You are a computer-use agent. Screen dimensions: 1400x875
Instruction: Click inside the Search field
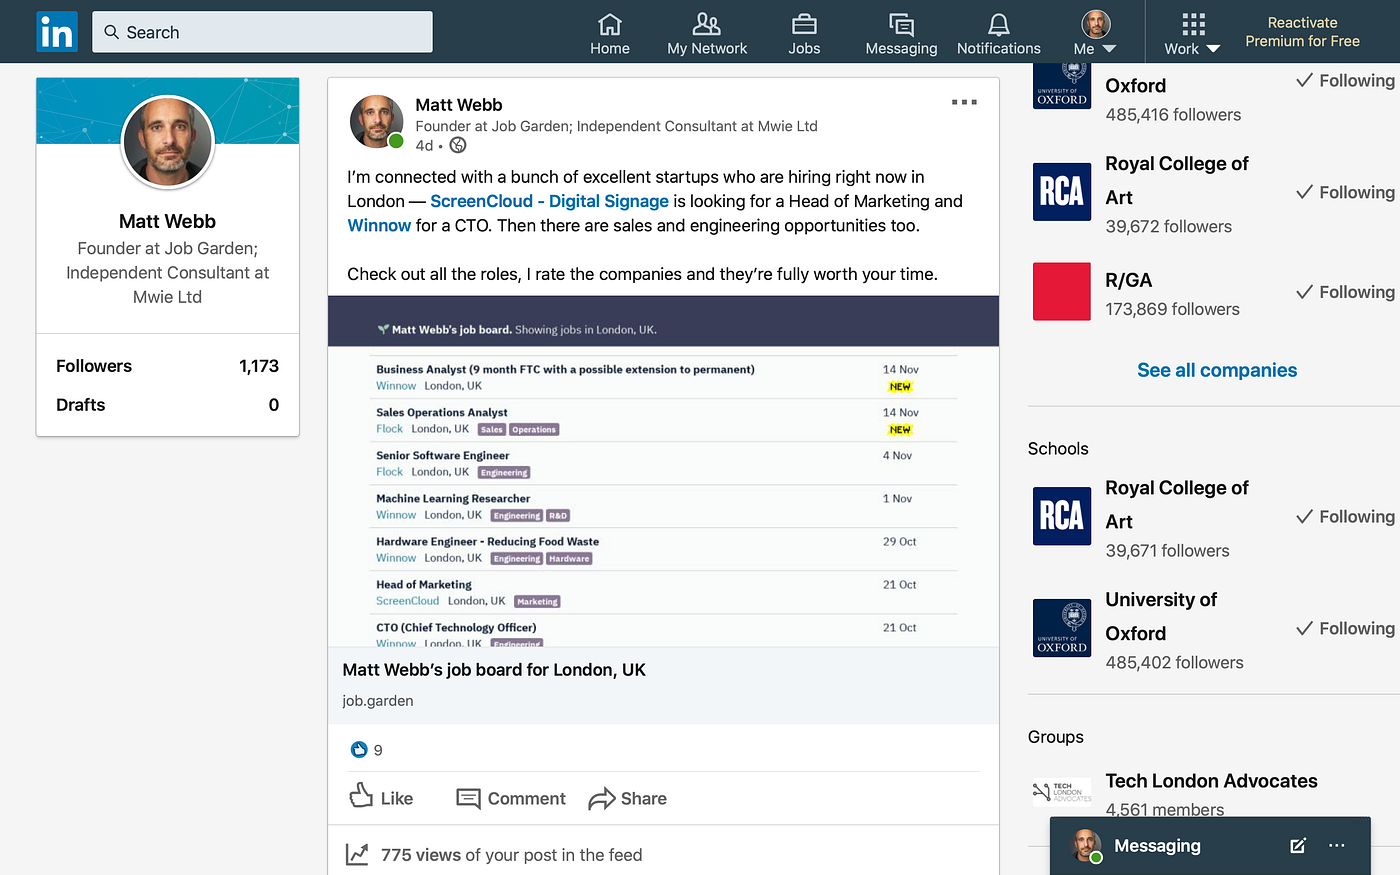pos(262,31)
